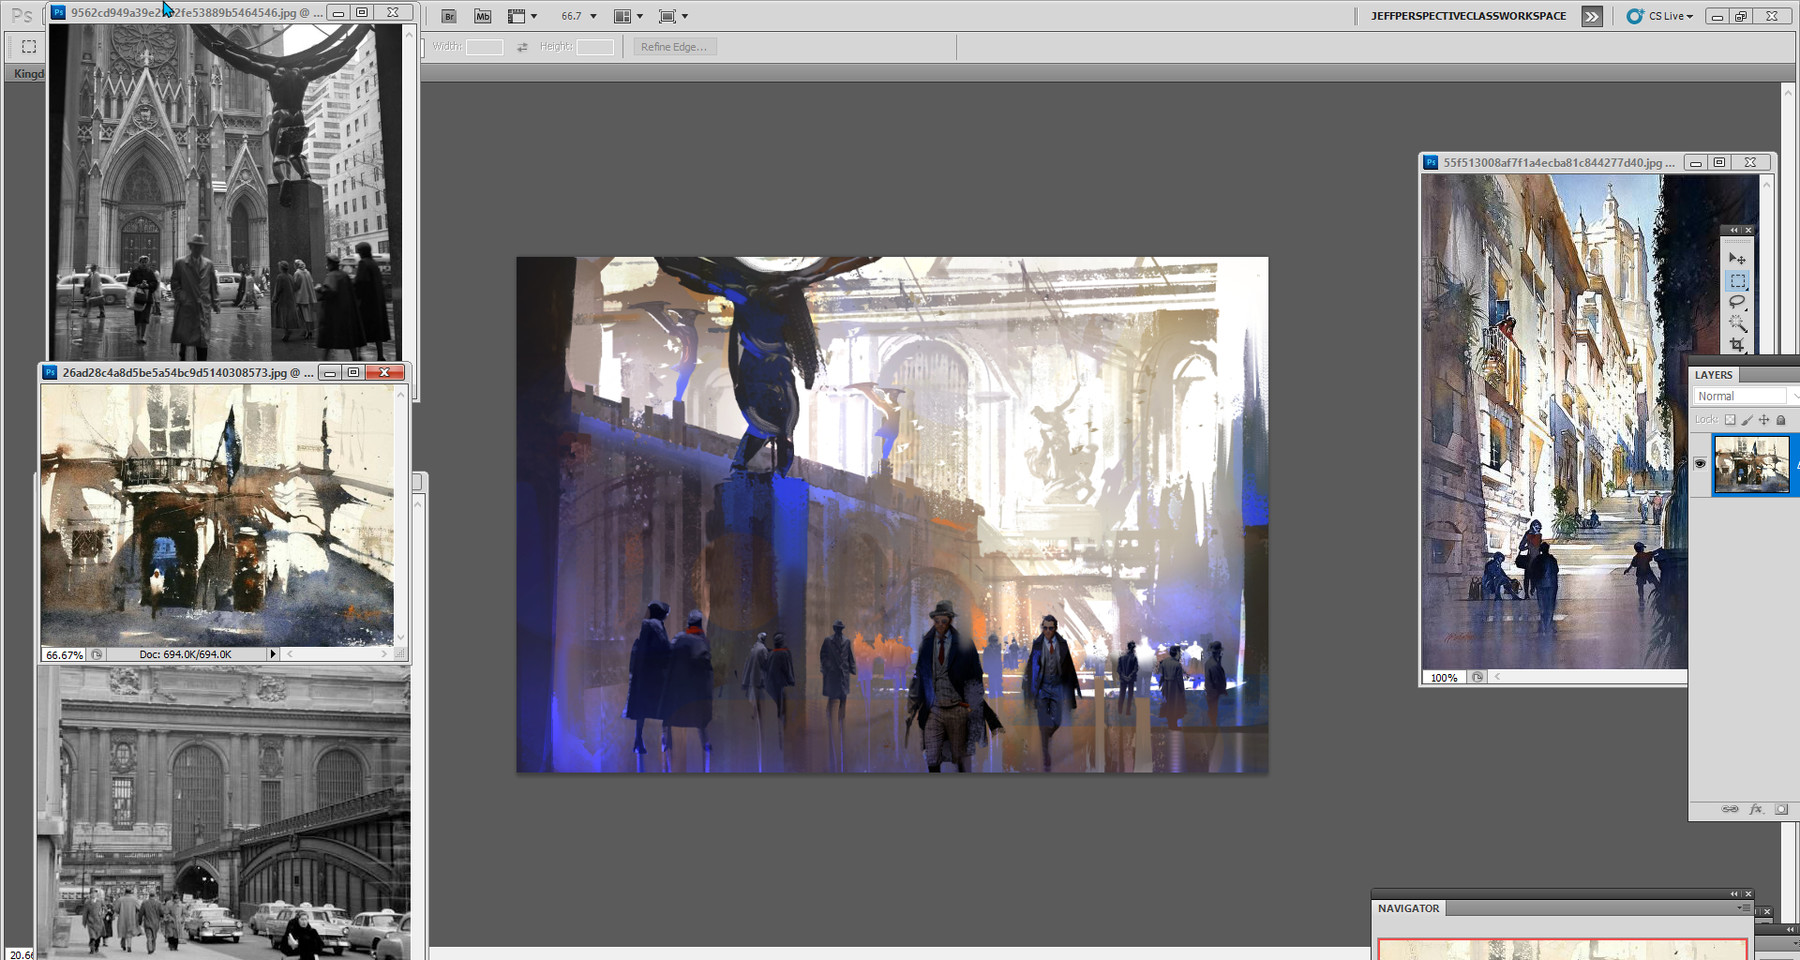Click the Grand Central black-and-white reference photo
This screenshot has width=1800, height=960.
(224, 815)
